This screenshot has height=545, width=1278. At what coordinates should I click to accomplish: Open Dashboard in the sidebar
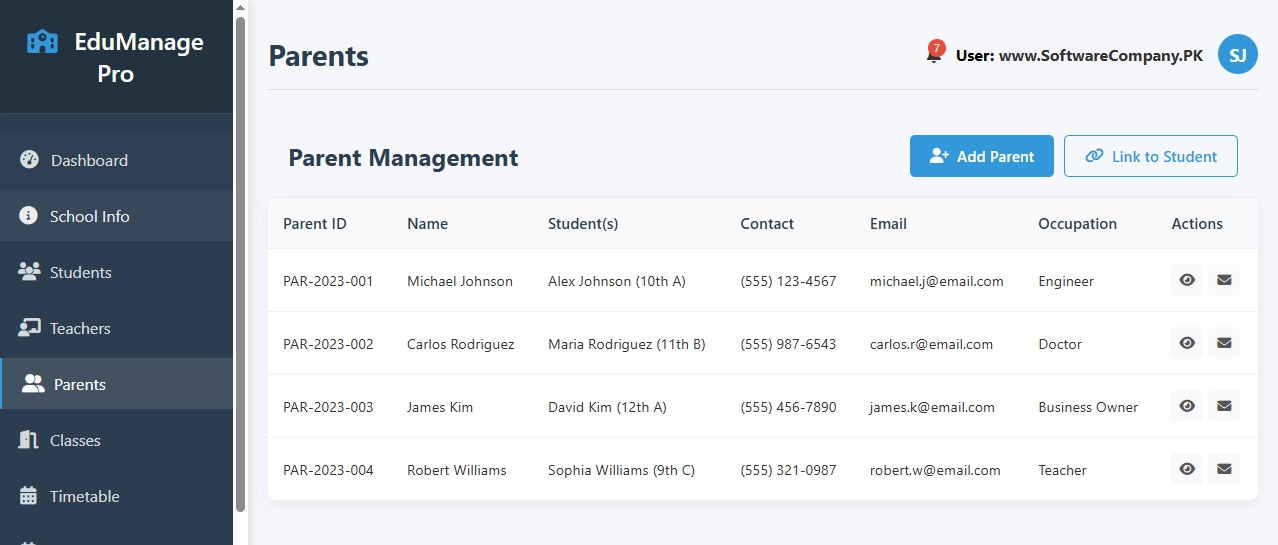[x=116, y=160]
